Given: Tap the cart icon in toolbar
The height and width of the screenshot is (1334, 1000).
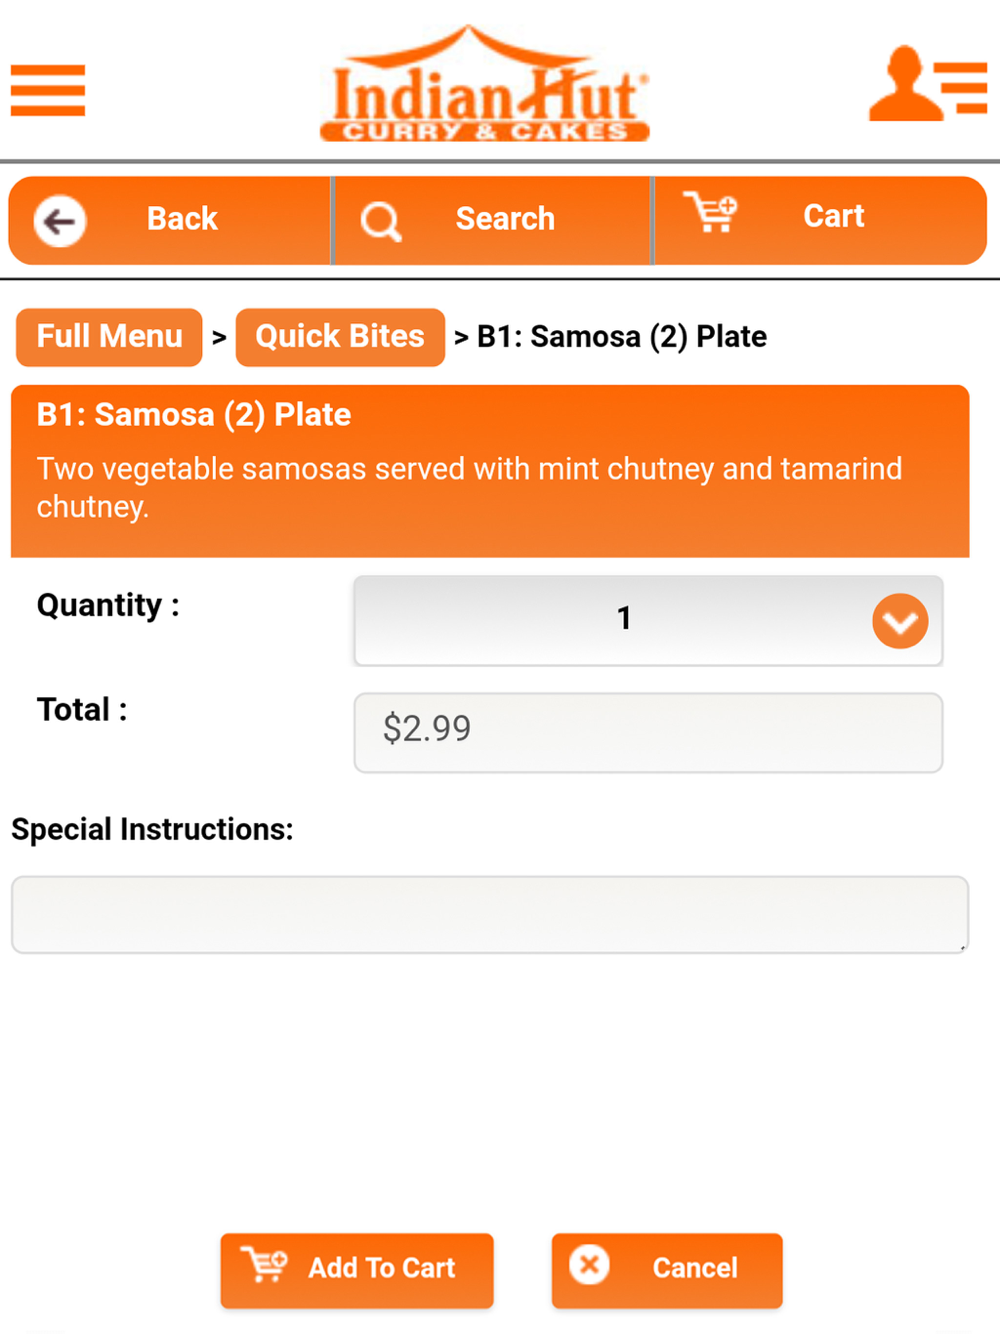Looking at the screenshot, I should pos(711,212).
